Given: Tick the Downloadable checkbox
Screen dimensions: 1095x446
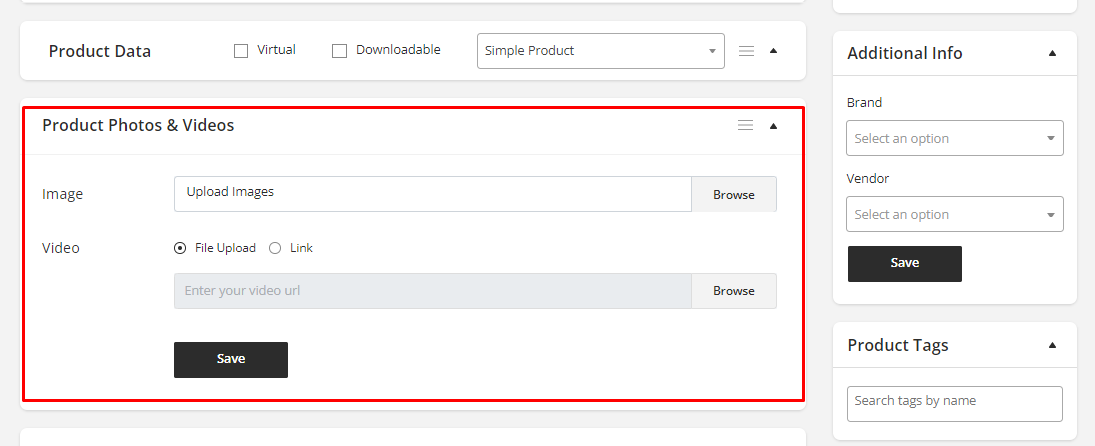Looking at the screenshot, I should pyautogui.click(x=339, y=51).
